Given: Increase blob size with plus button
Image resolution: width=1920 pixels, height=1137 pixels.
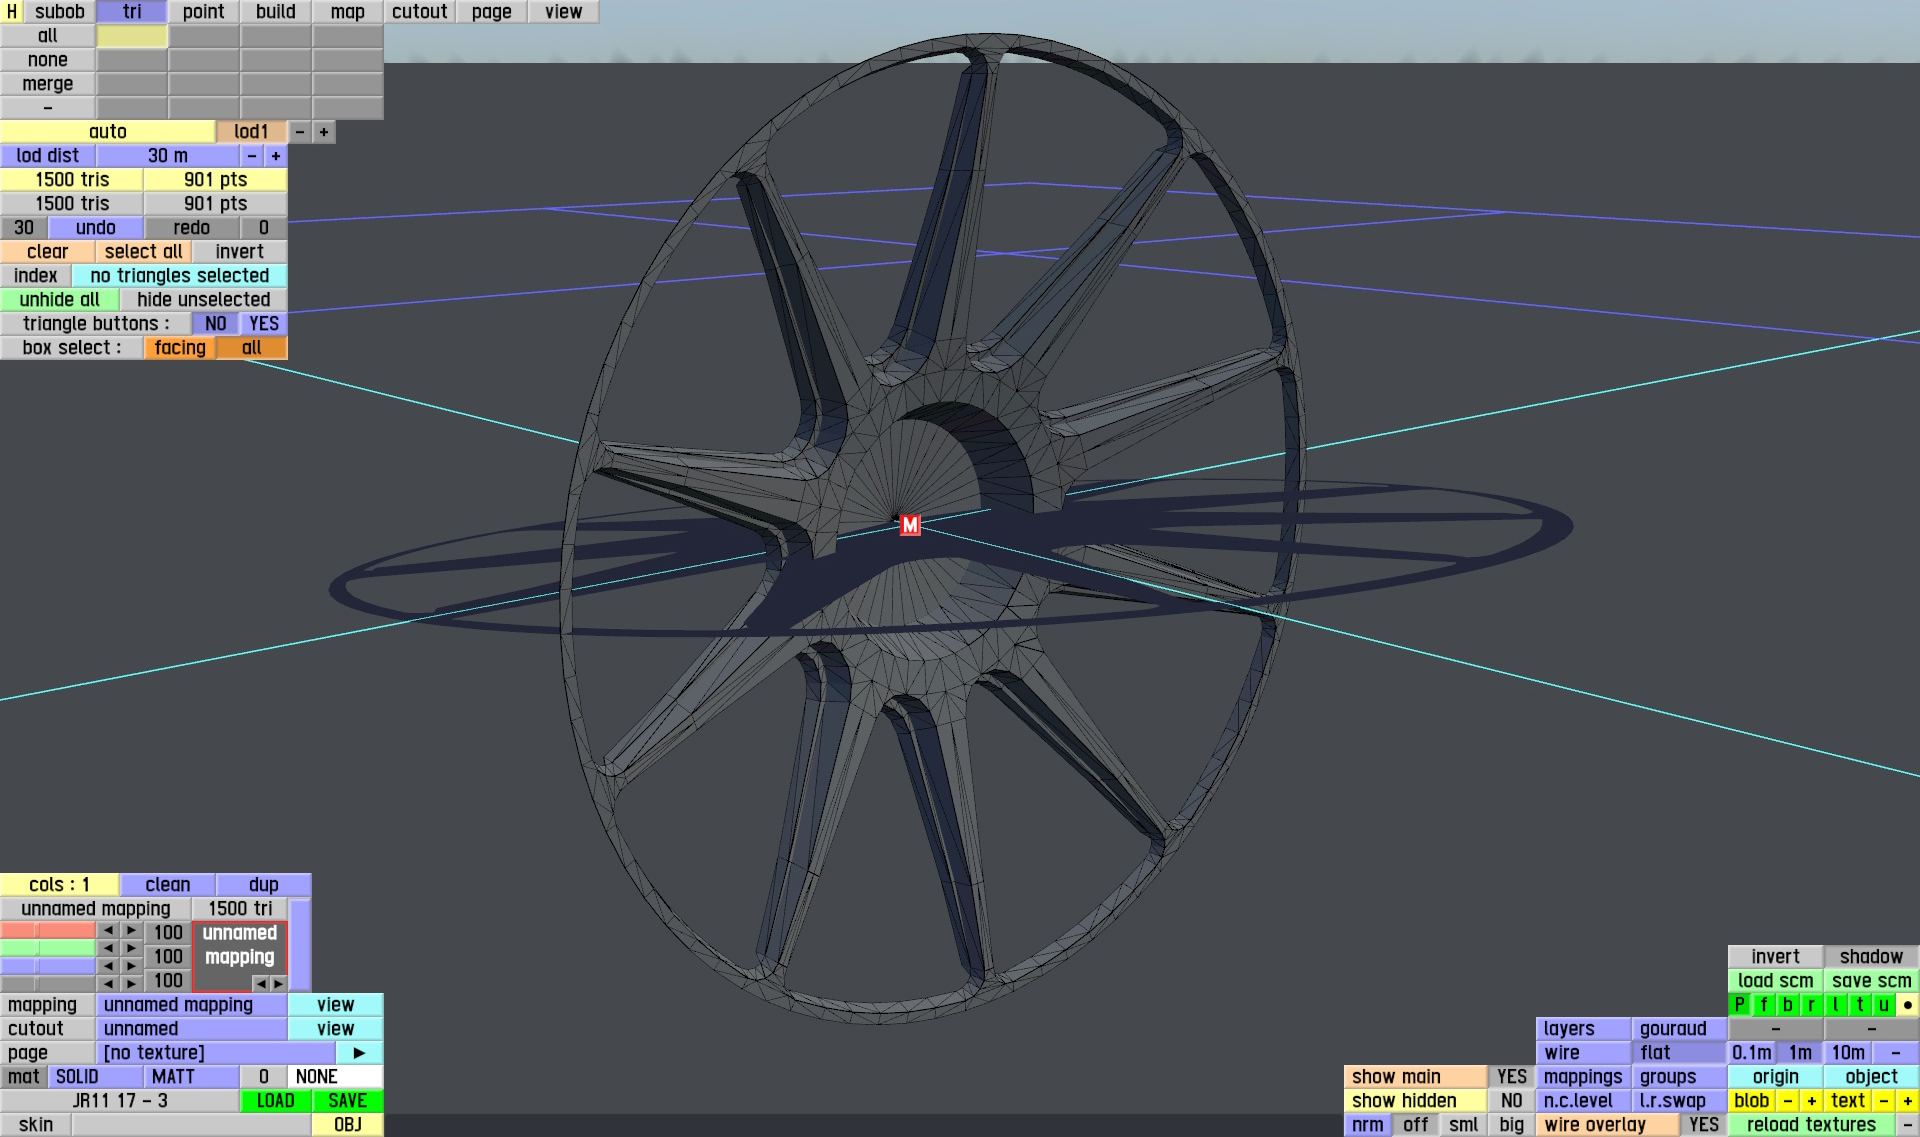Looking at the screenshot, I should click(1811, 1101).
